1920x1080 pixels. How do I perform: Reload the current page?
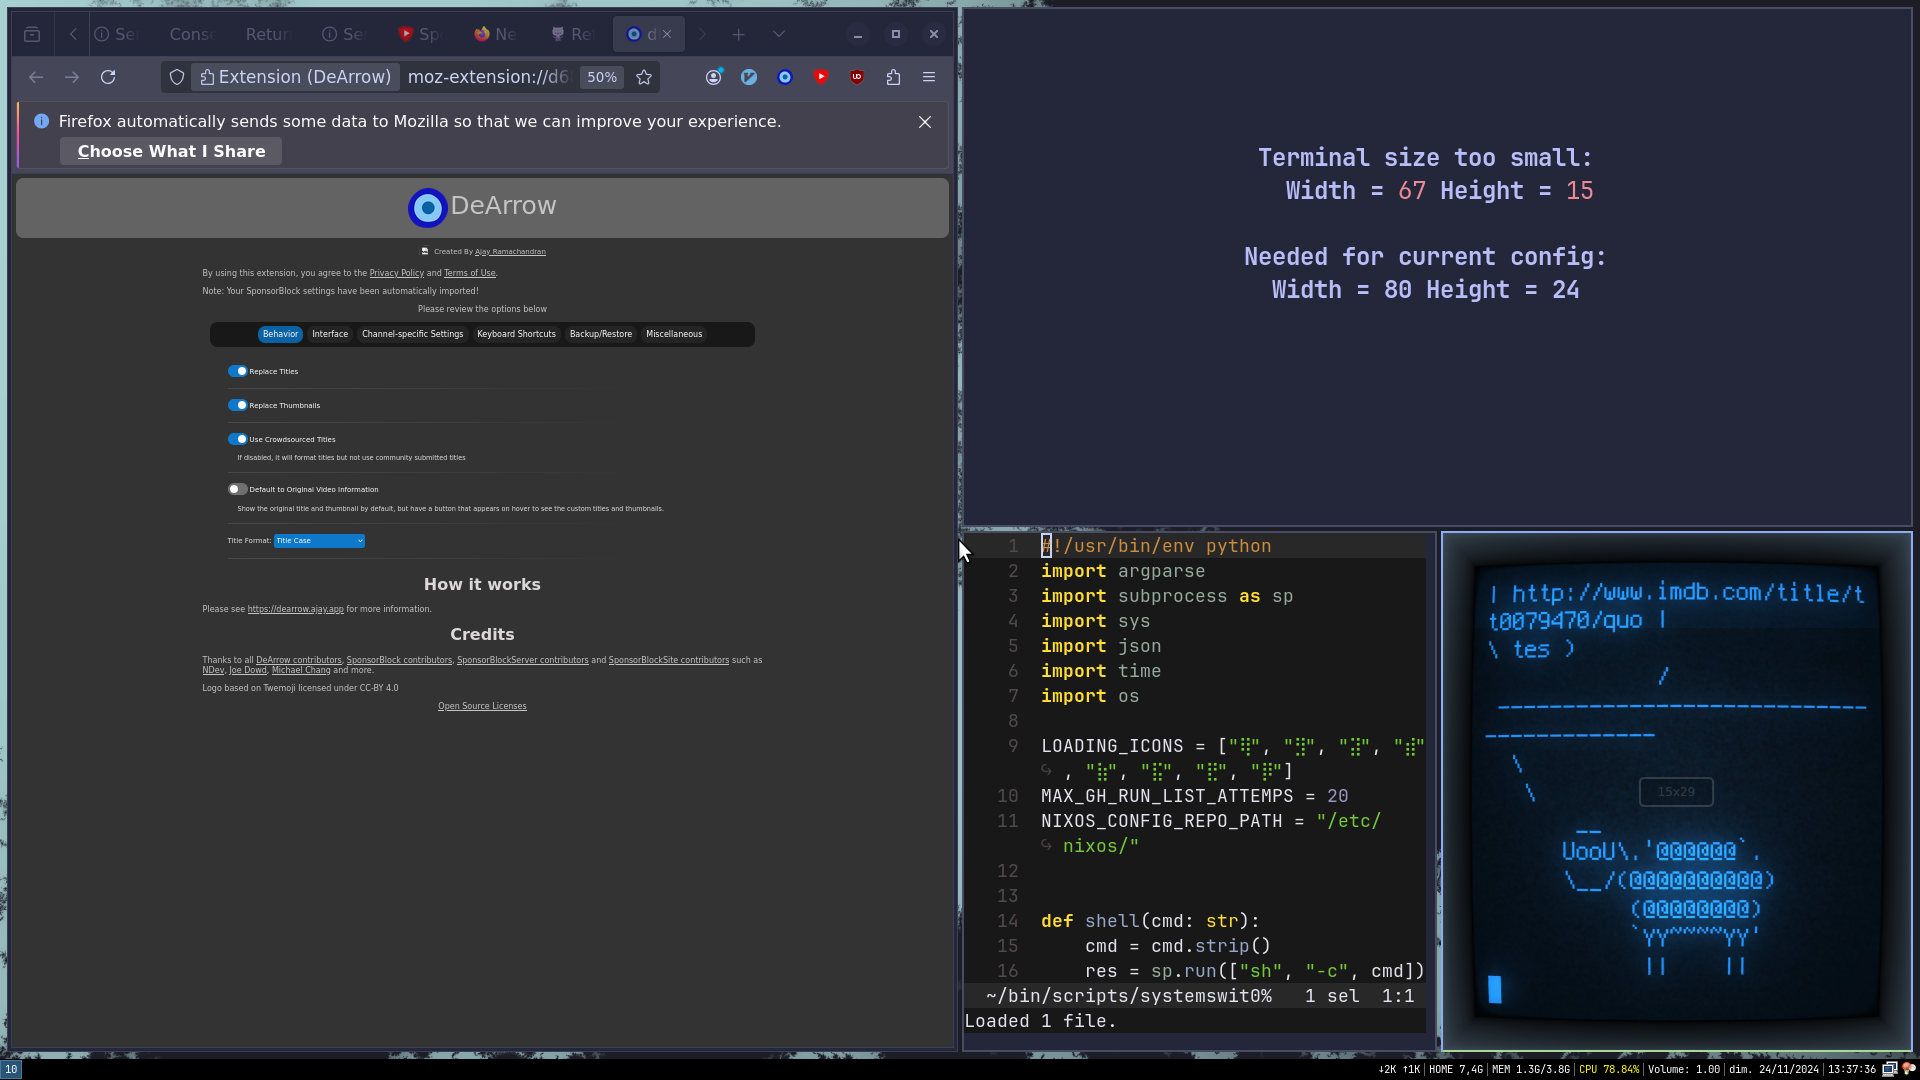point(108,77)
